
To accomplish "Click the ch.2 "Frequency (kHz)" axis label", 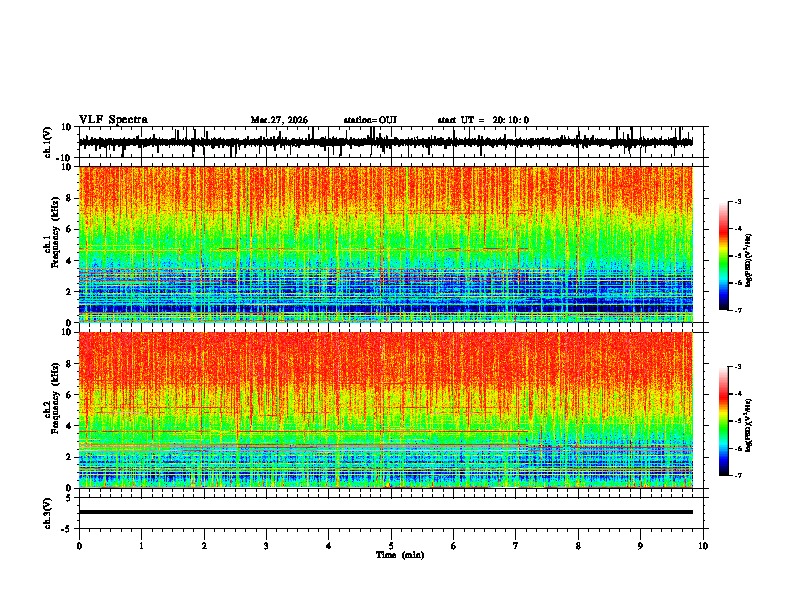I will [x=55, y=398].
